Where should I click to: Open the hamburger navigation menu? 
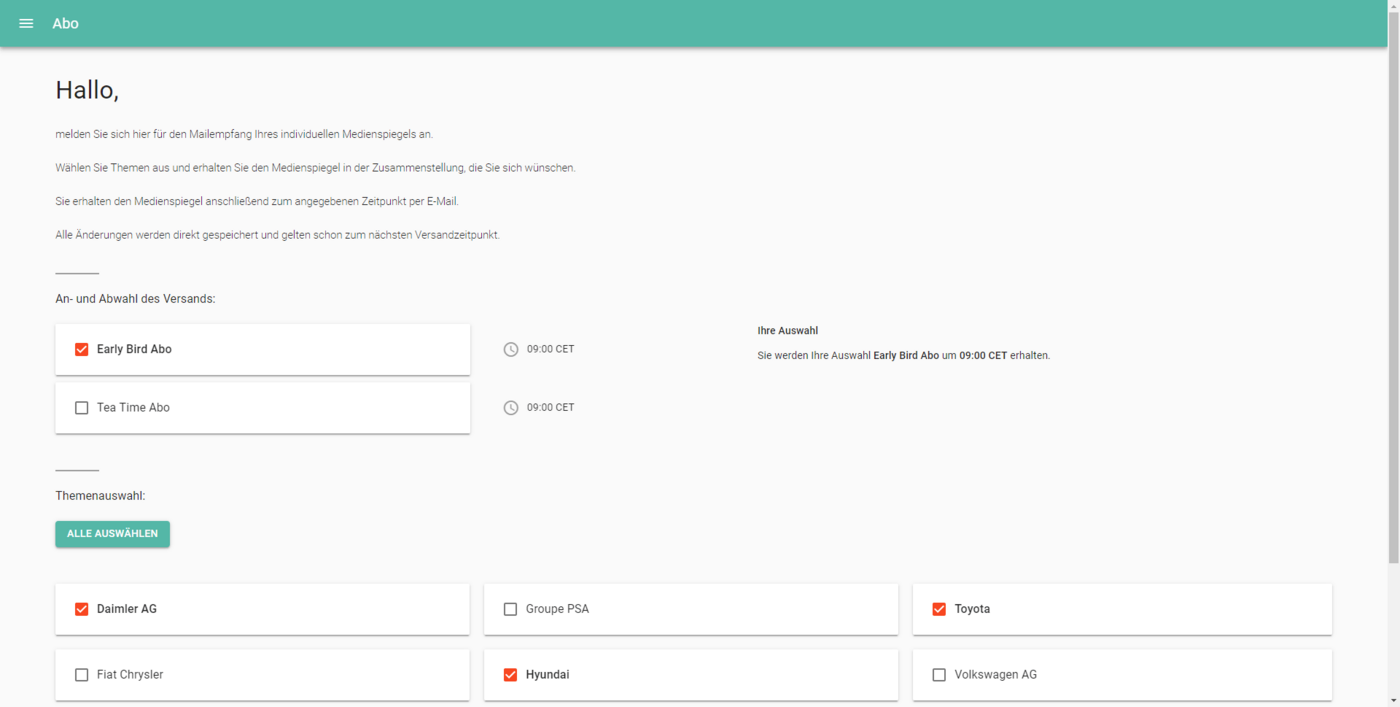[x=26, y=23]
